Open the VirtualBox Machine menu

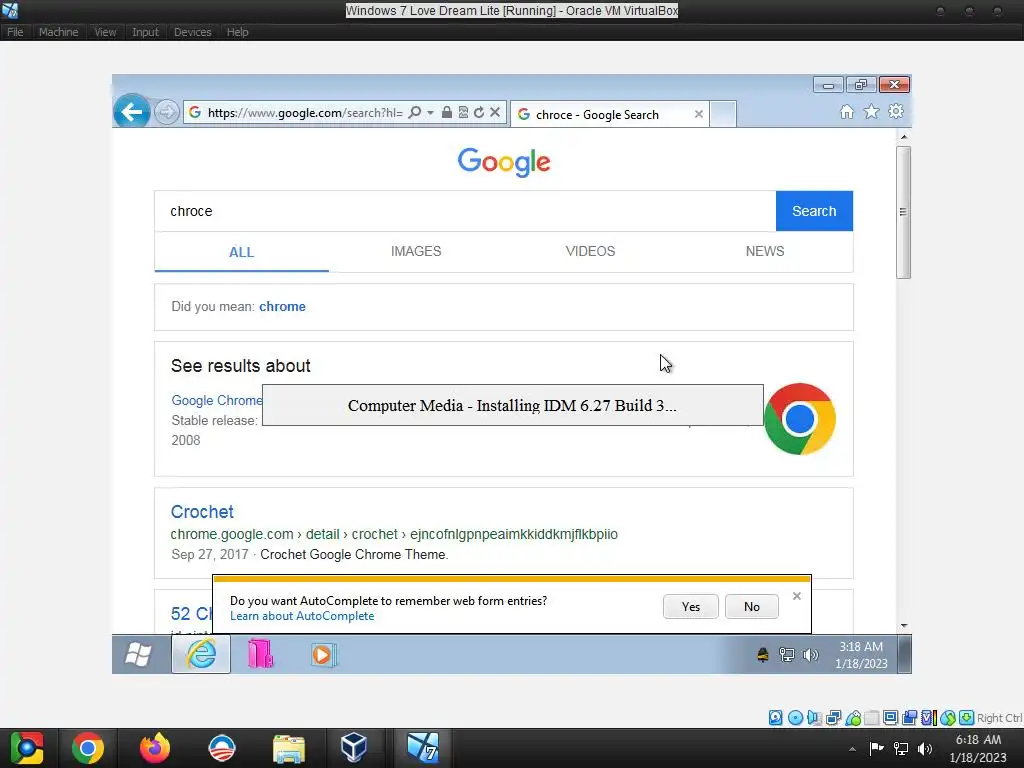coord(58,32)
